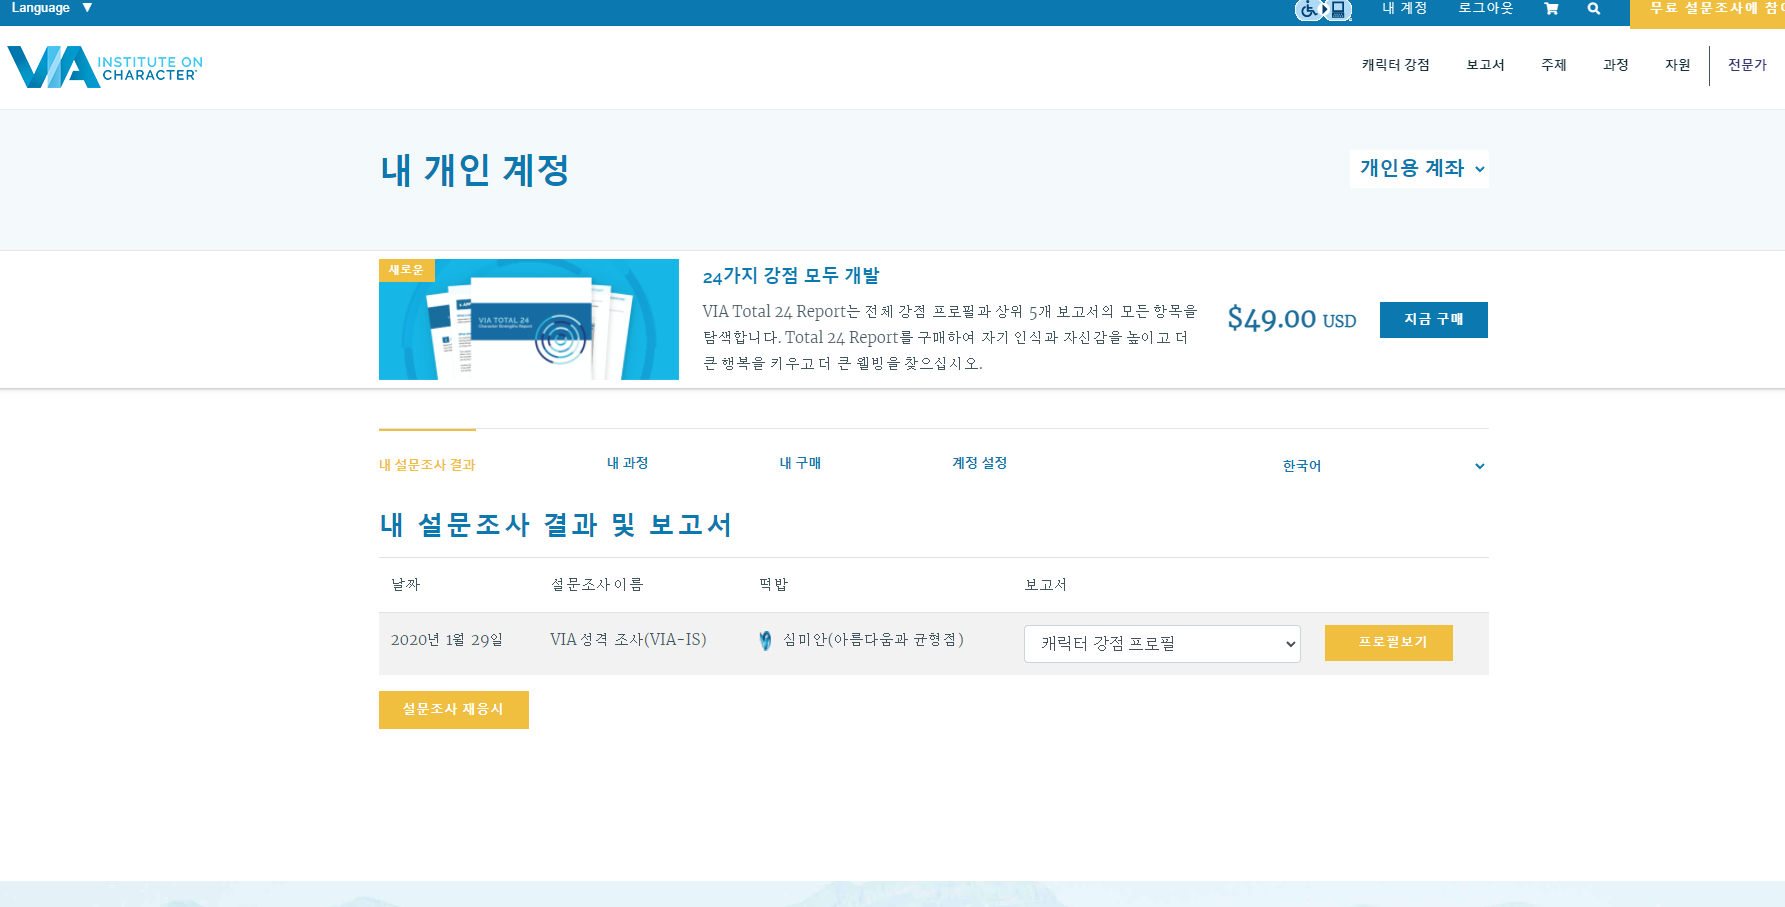This screenshot has height=907, width=1785.
Task: Click the VIA Institute on Character logo
Action: [105, 67]
